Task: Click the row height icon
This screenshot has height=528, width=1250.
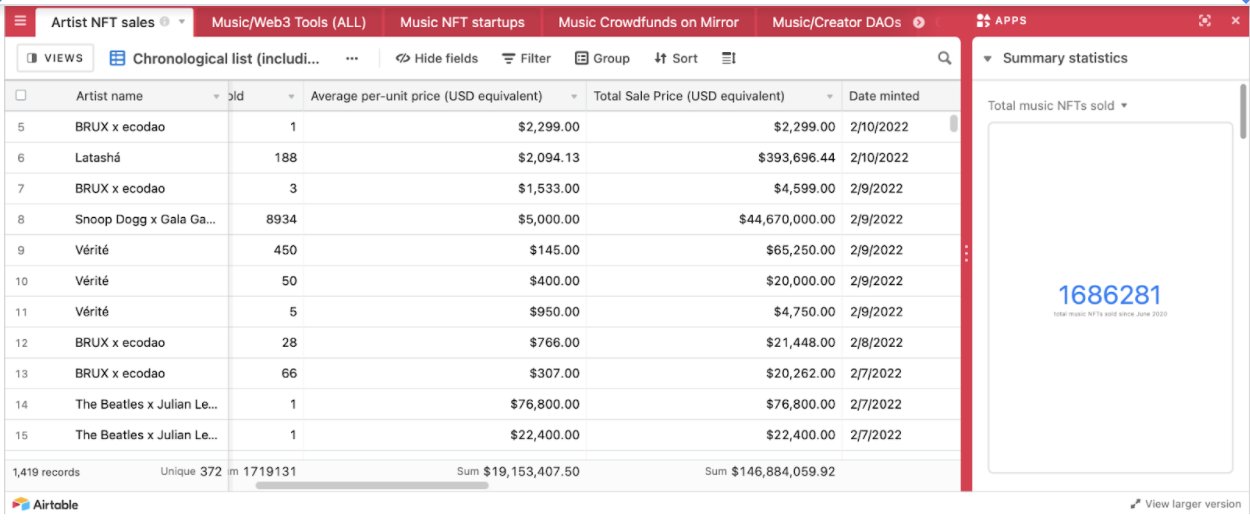Action: (x=728, y=58)
